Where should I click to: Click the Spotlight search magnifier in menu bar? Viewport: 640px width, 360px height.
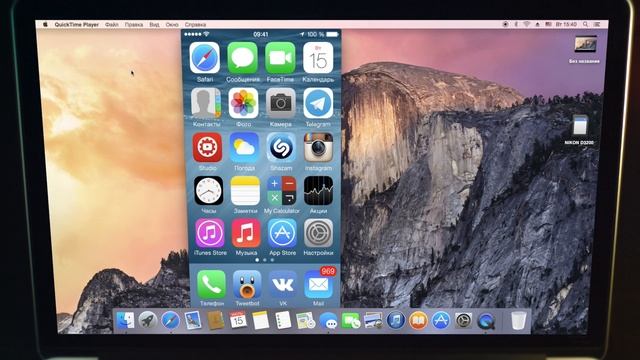click(x=585, y=24)
